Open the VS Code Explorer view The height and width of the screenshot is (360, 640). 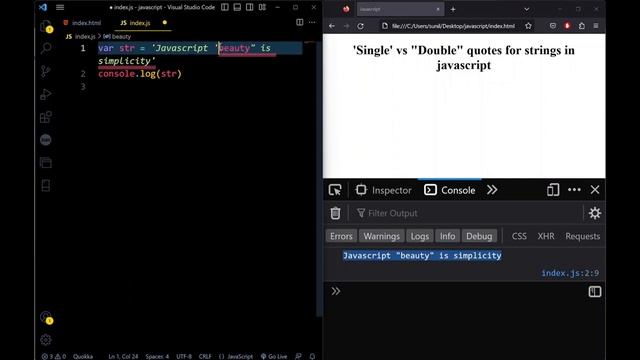tap(46, 27)
